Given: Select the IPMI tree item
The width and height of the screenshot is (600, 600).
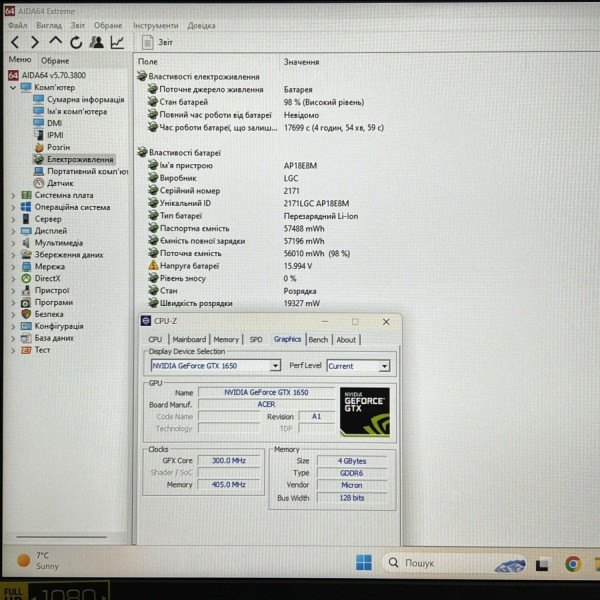Looking at the screenshot, I should tap(49, 135).
